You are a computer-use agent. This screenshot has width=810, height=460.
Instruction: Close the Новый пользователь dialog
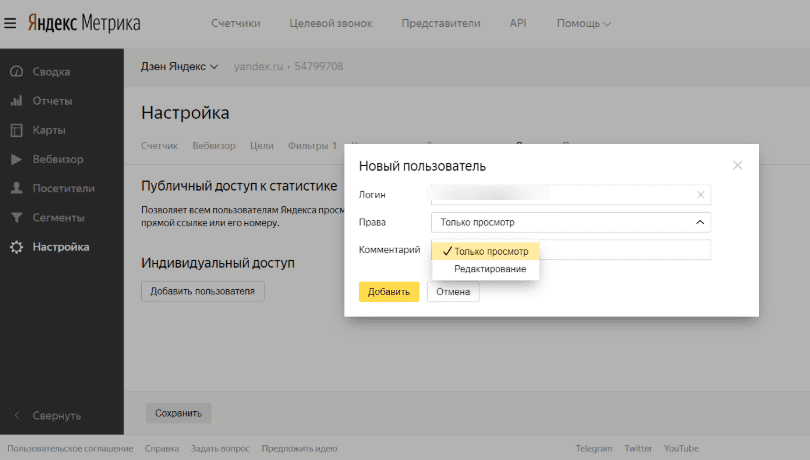pos(737,165)
